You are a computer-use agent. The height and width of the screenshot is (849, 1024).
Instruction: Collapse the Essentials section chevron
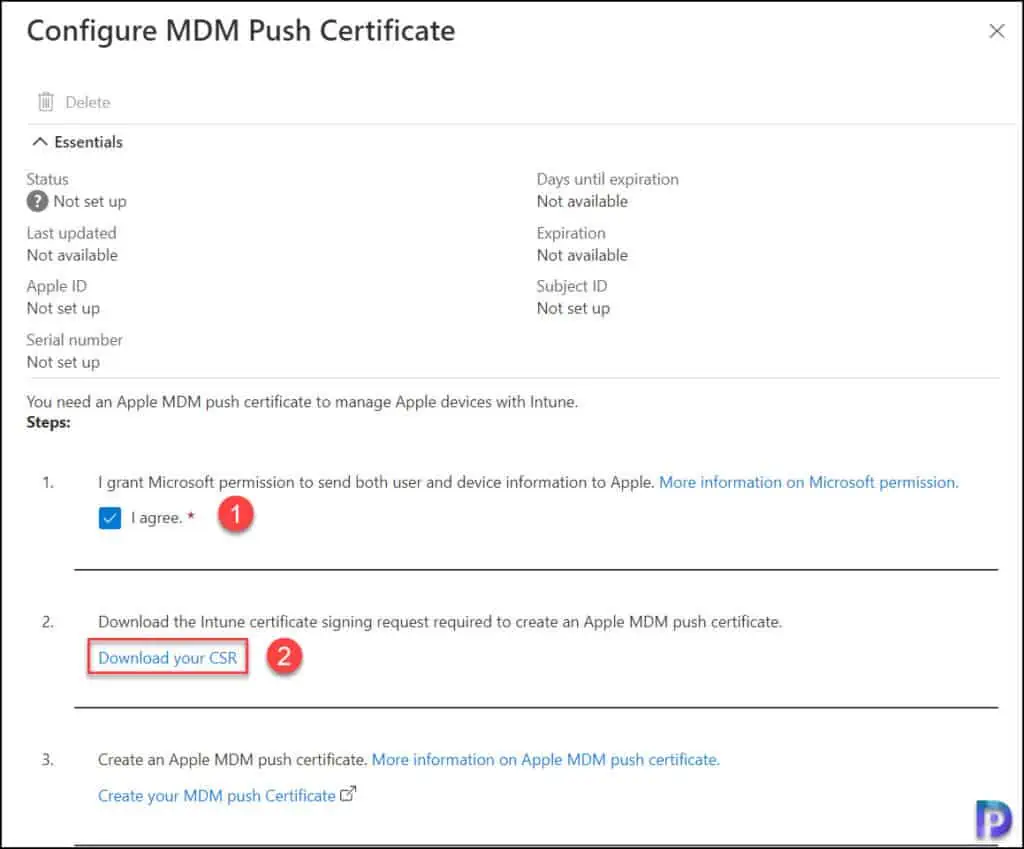pos(40,142)
